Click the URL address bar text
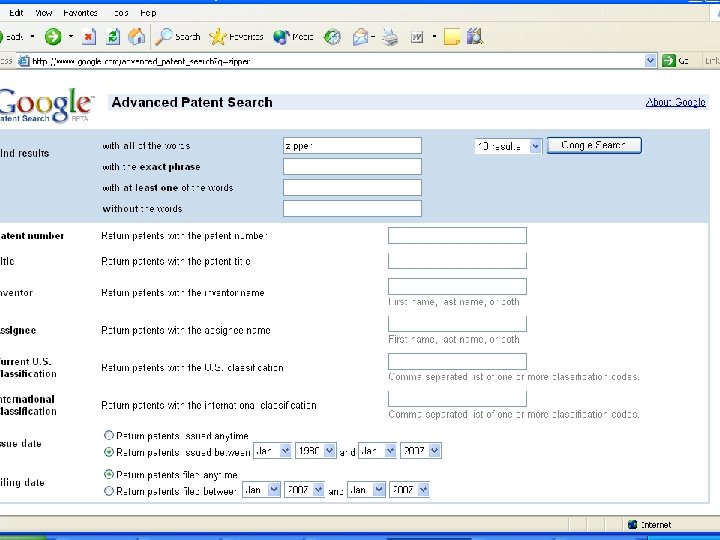Image resolution: width=720 pixels, height=540 pixels. click(141, 61)
